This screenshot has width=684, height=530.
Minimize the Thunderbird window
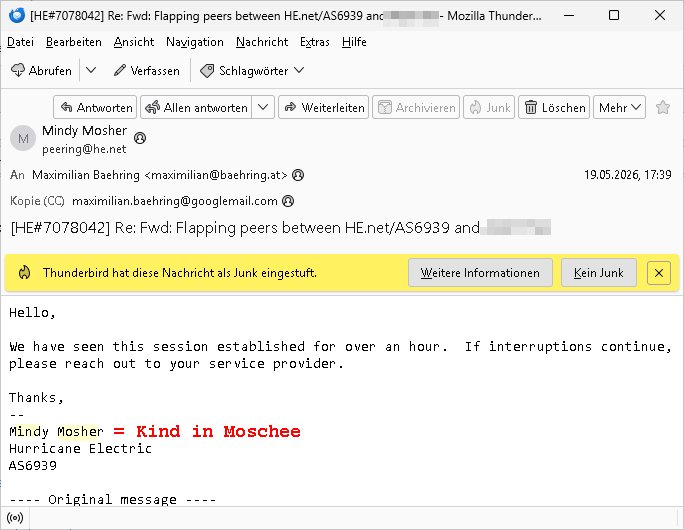tap(569, 15)
